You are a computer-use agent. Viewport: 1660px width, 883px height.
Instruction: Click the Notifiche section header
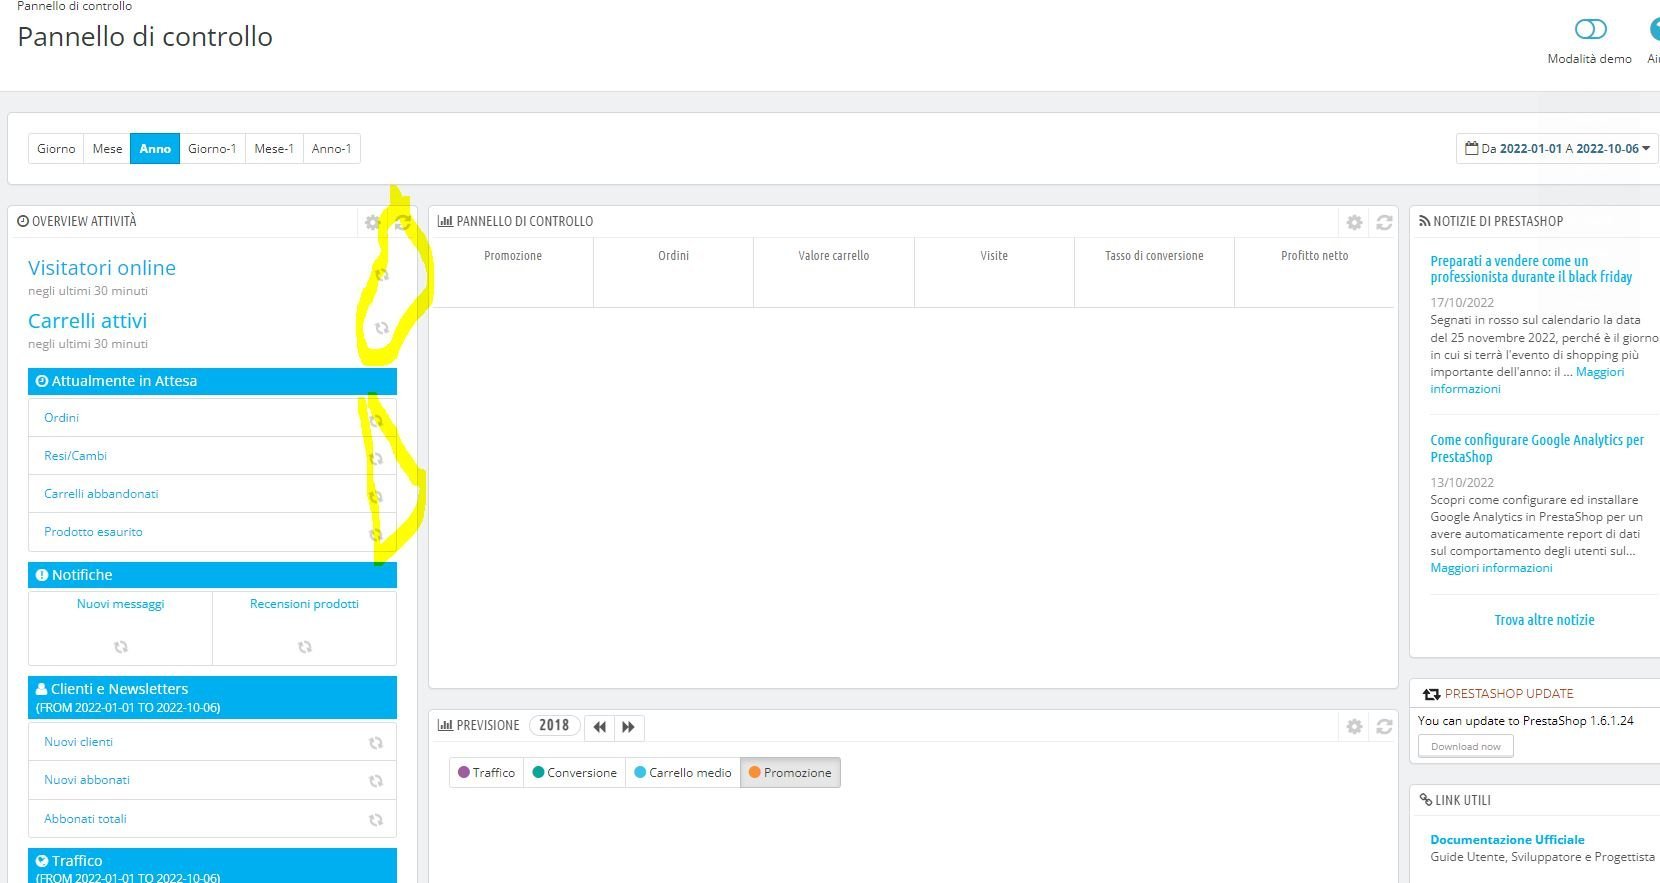(212, 575)
